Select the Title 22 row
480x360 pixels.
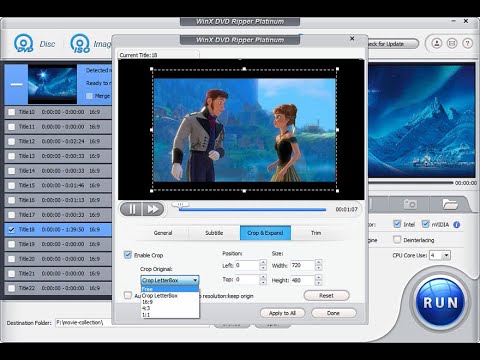(58, 288)
